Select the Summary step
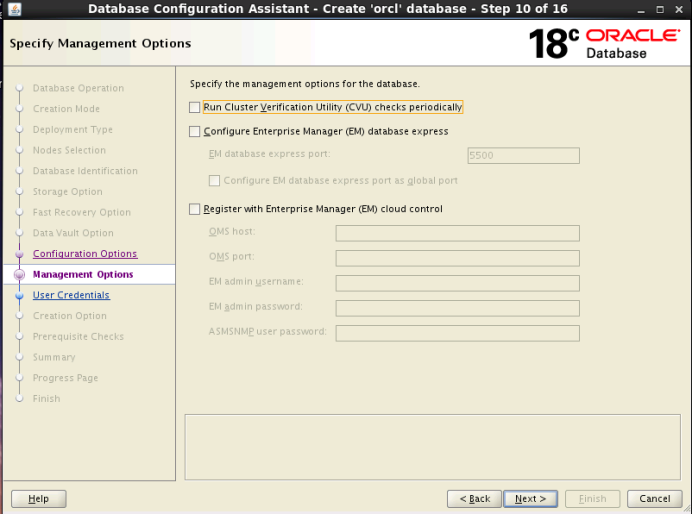The image size is (693, 515). point(54,357)
